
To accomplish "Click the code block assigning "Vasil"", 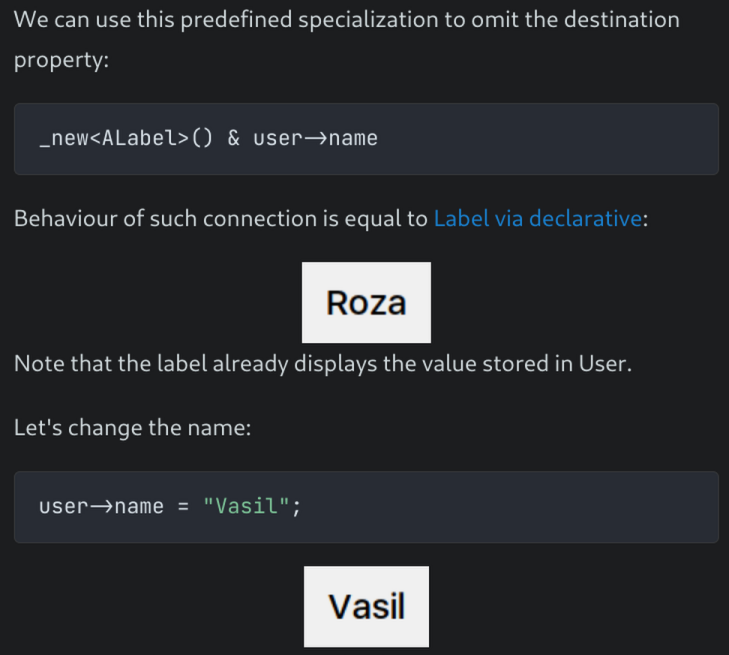I will click(x=366, y=507).
